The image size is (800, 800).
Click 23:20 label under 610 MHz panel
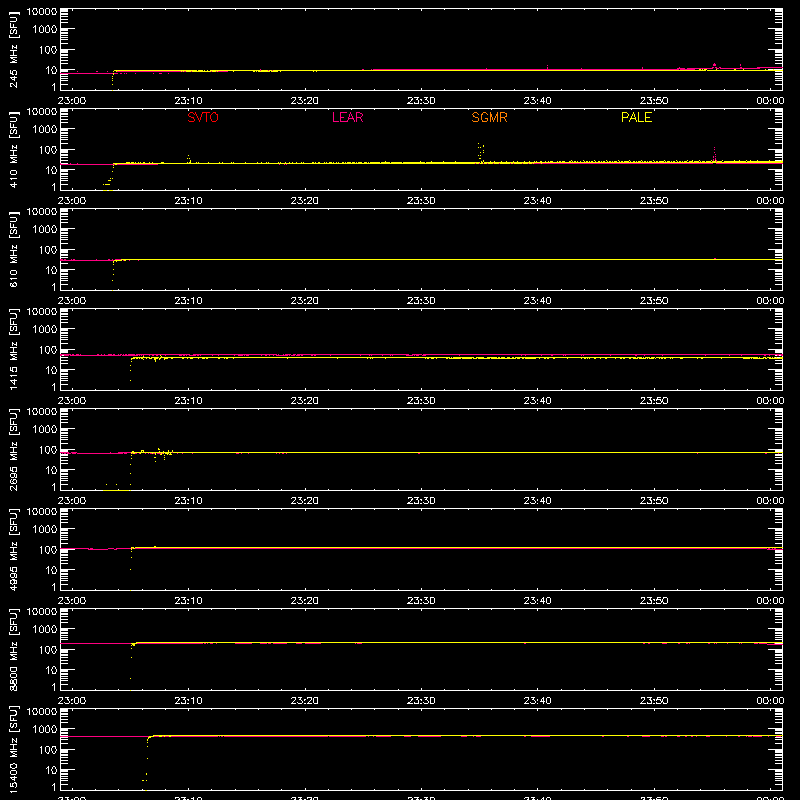point(305,301)
